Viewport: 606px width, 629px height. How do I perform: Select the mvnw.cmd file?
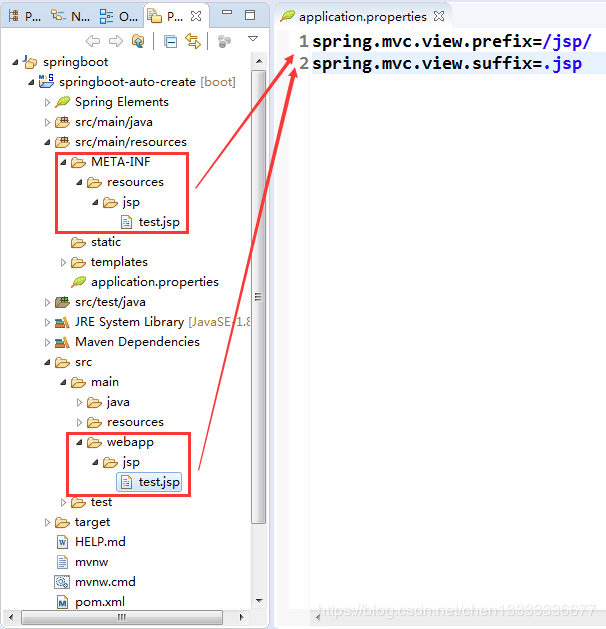click(x=104, y=582)
